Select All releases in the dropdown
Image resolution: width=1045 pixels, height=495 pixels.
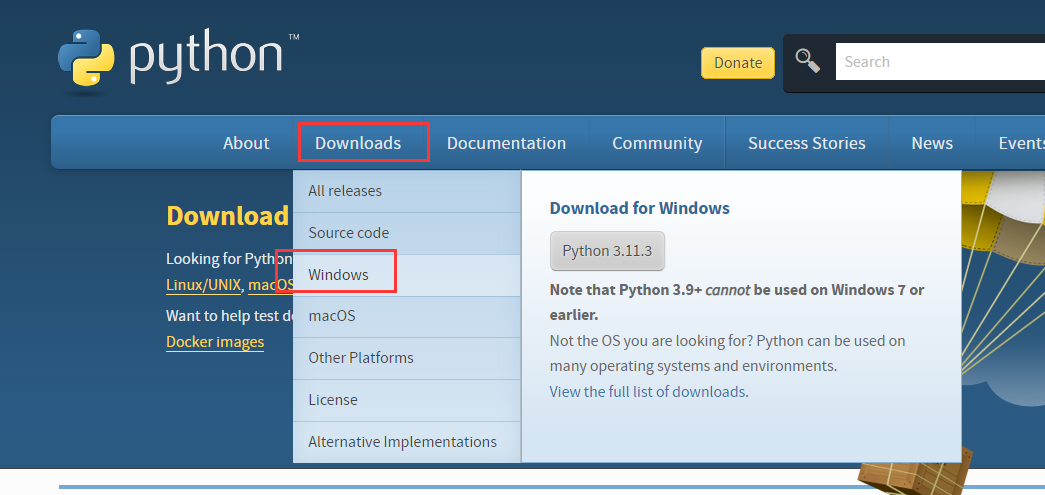point(407,191)
